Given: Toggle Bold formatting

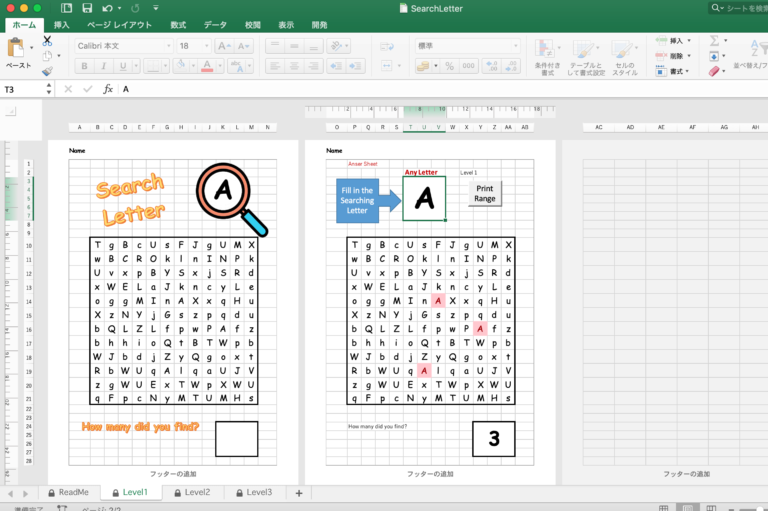Looking at the screenshot, I should point(84,66).
